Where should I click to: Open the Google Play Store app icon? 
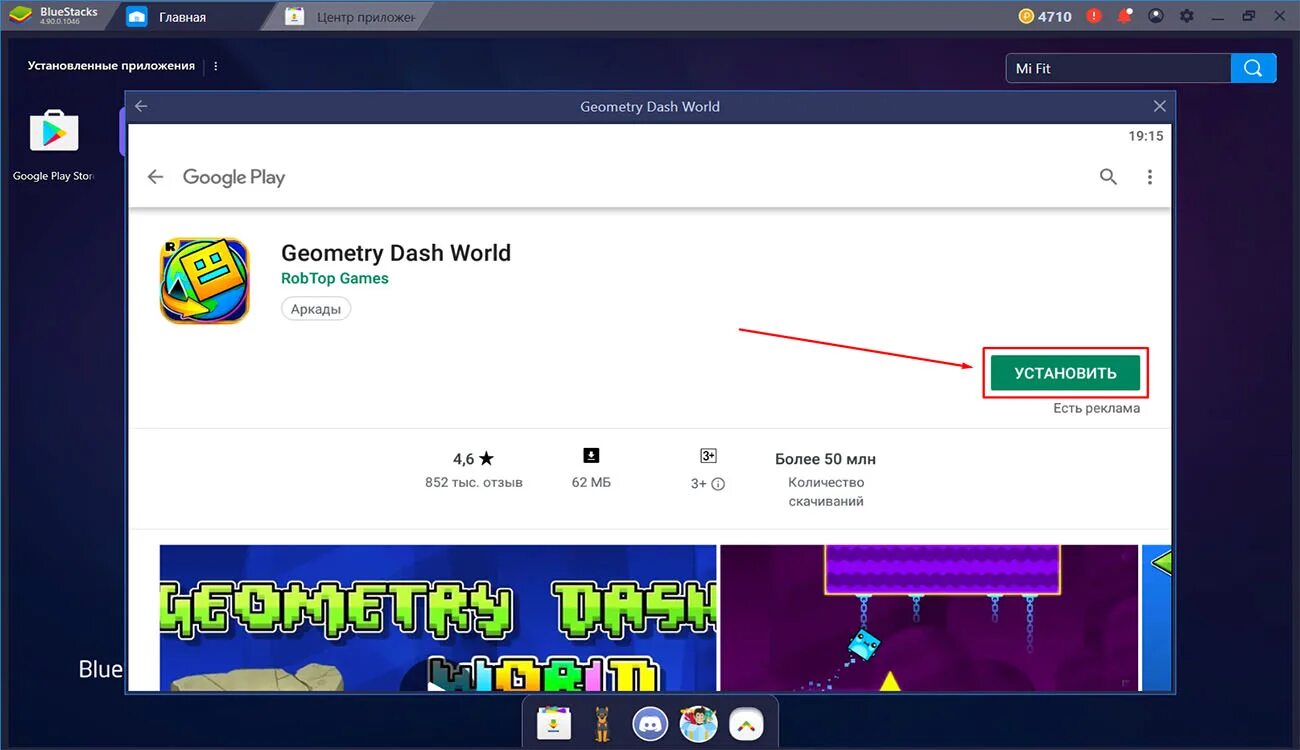click(54, 133)
